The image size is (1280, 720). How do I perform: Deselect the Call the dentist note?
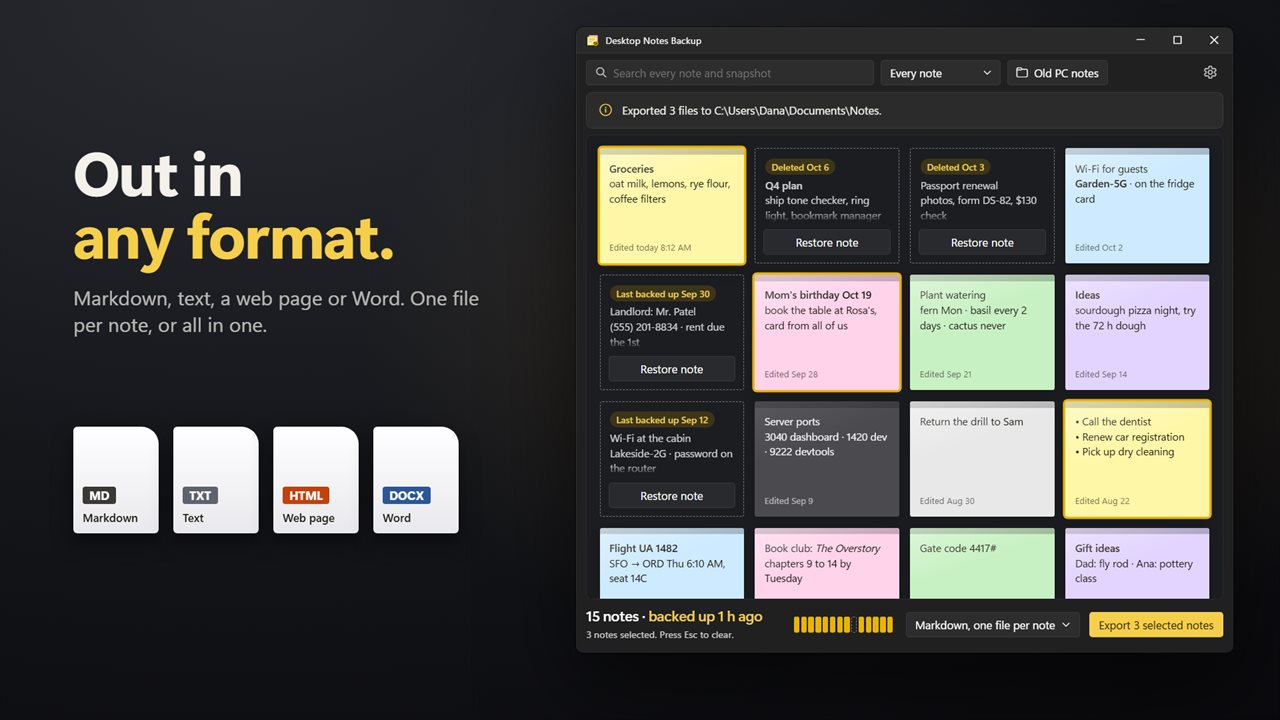pos(1137,459)
